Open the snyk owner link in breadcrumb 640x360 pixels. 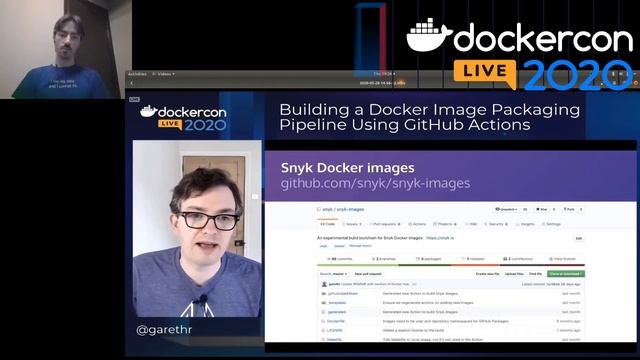tap(327, 209)
